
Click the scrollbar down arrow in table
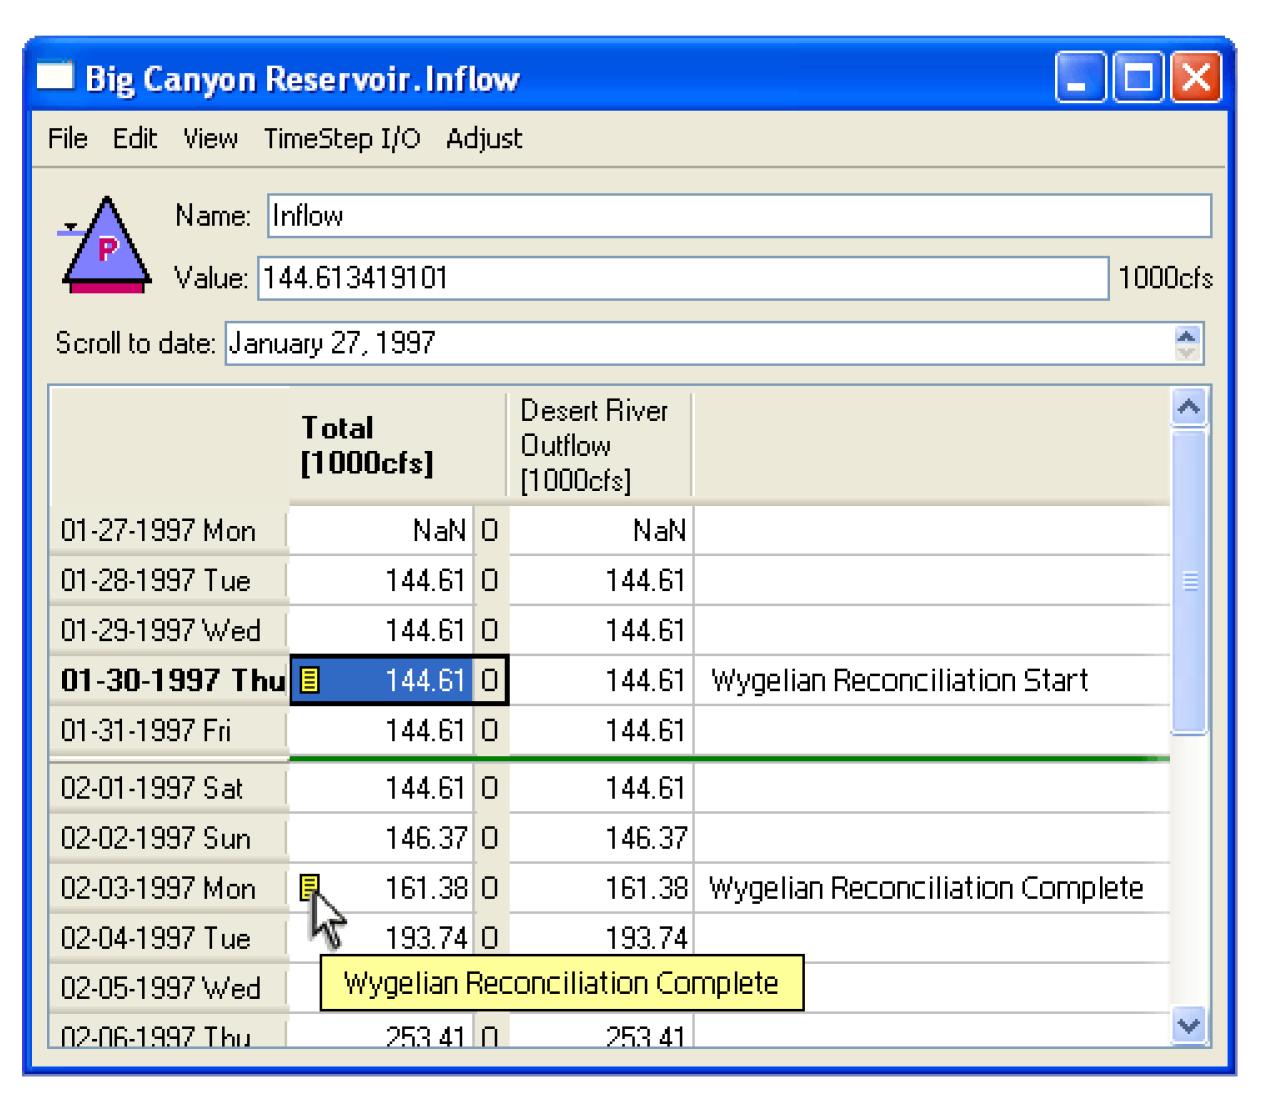pos(1189,1026)
